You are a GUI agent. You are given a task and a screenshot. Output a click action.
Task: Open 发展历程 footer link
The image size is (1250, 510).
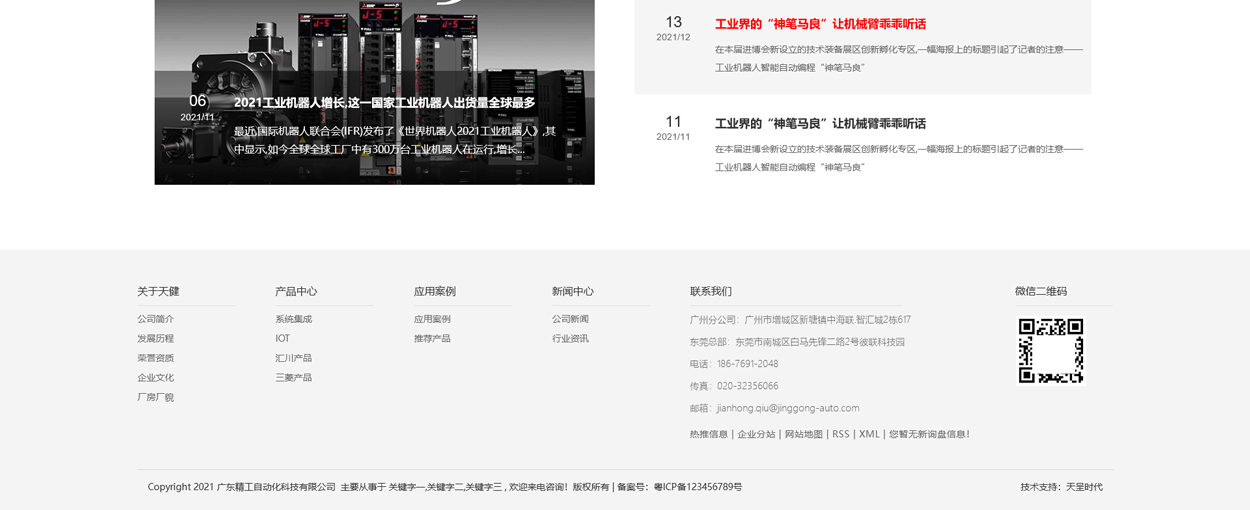pos(155,339)
